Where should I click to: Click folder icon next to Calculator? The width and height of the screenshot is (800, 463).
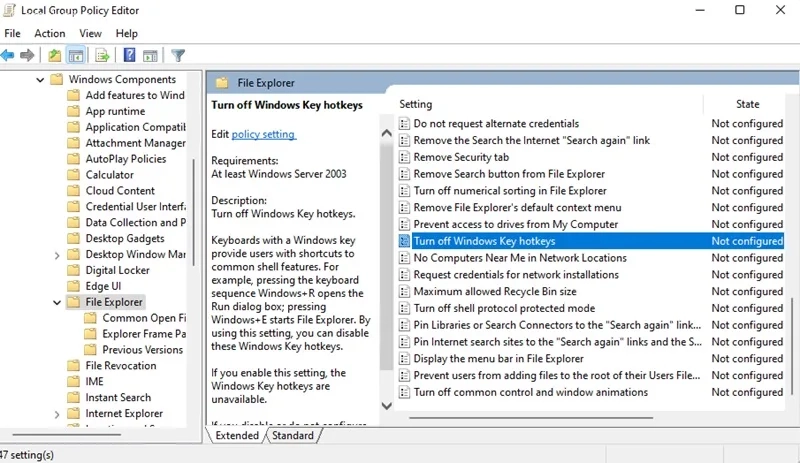(73, 175)
